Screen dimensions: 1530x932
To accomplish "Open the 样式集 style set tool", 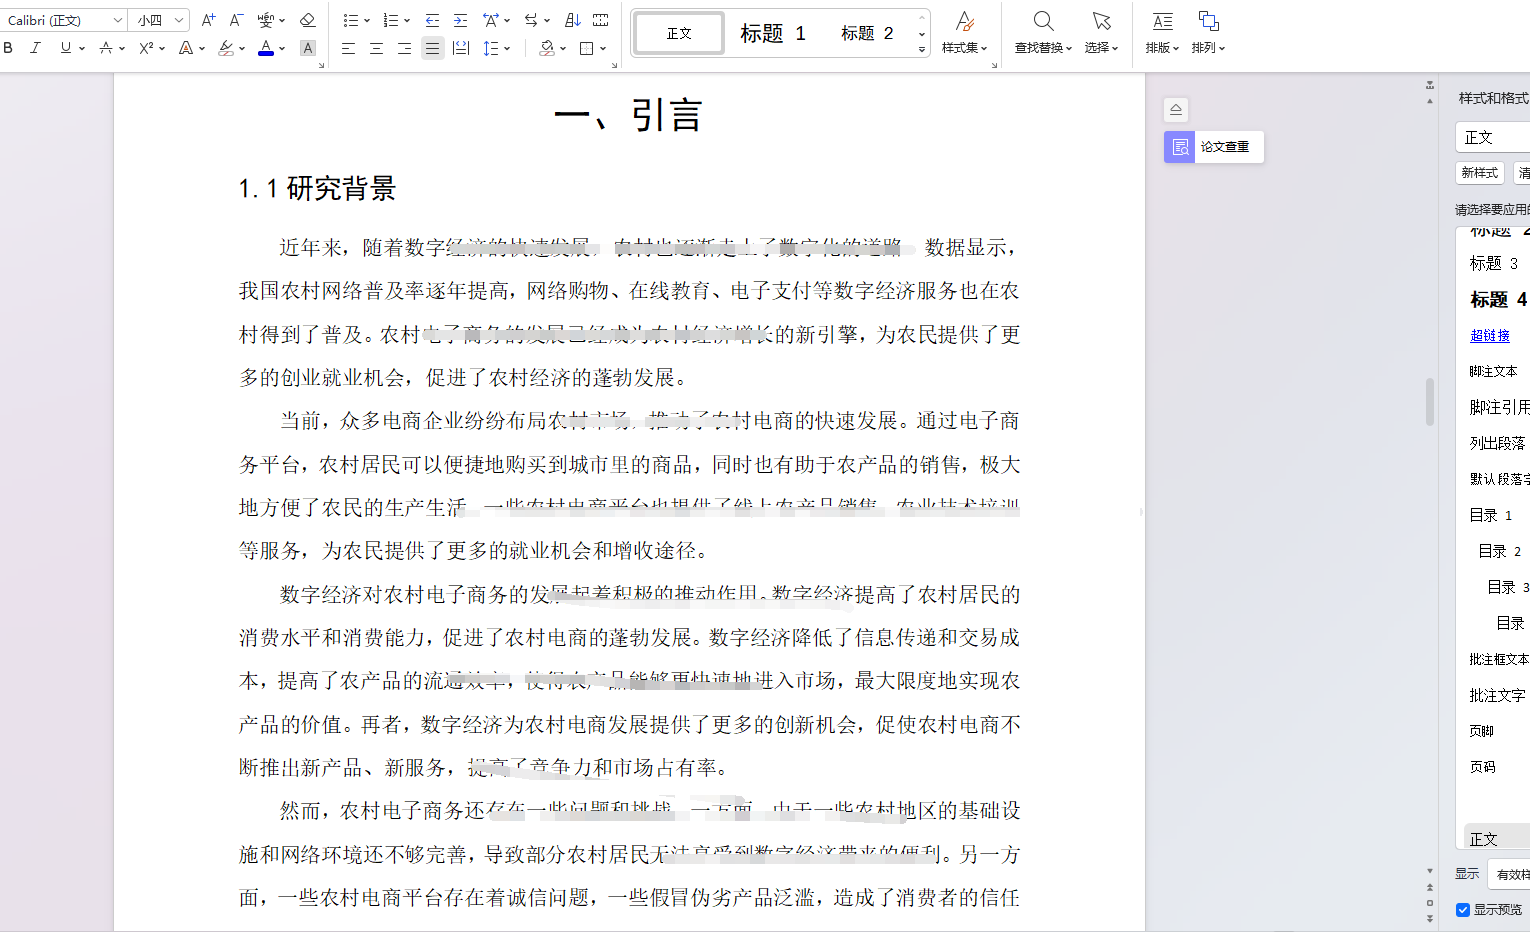I will (x=965, y=33).
